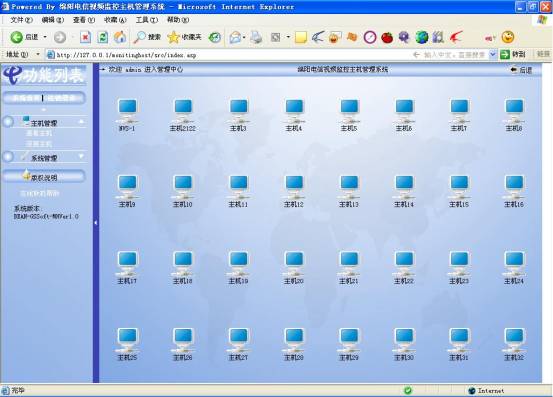Collapse the 主机管理 sidebar section arrow
Viewport: 553px width, 397px height.
pos(81,122)
